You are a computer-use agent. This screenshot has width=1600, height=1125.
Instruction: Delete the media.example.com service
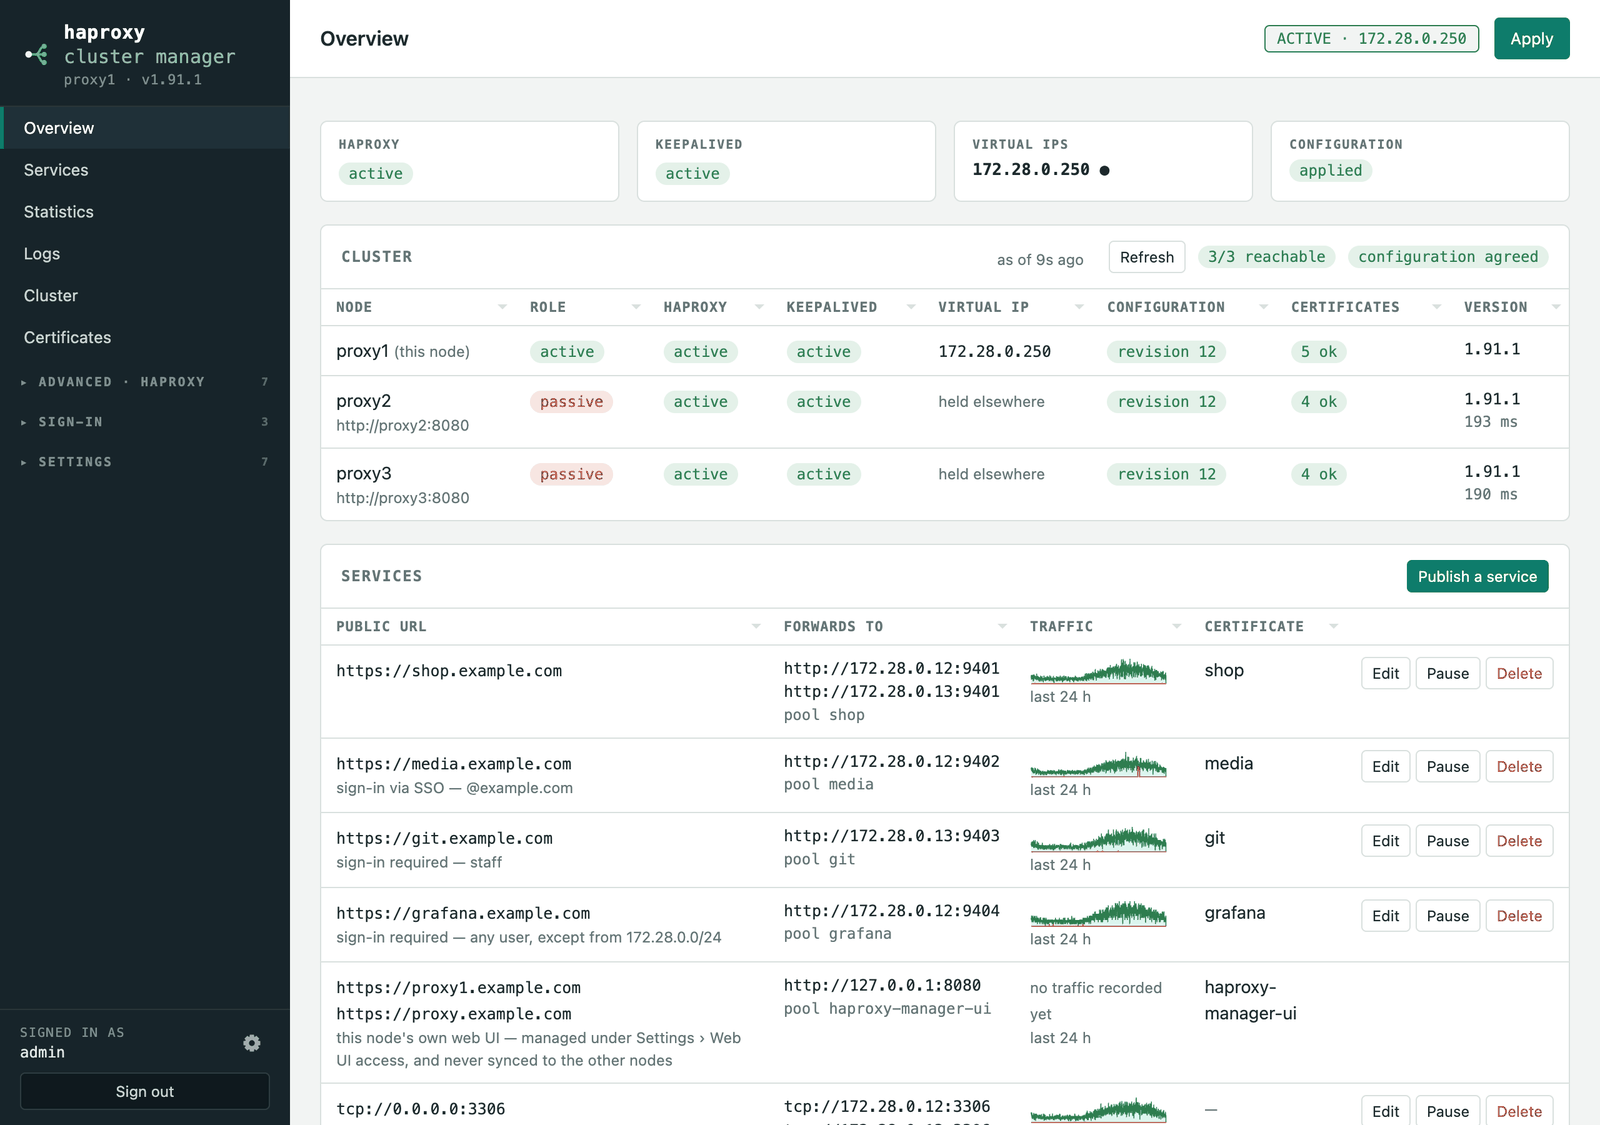point(1519,766)
